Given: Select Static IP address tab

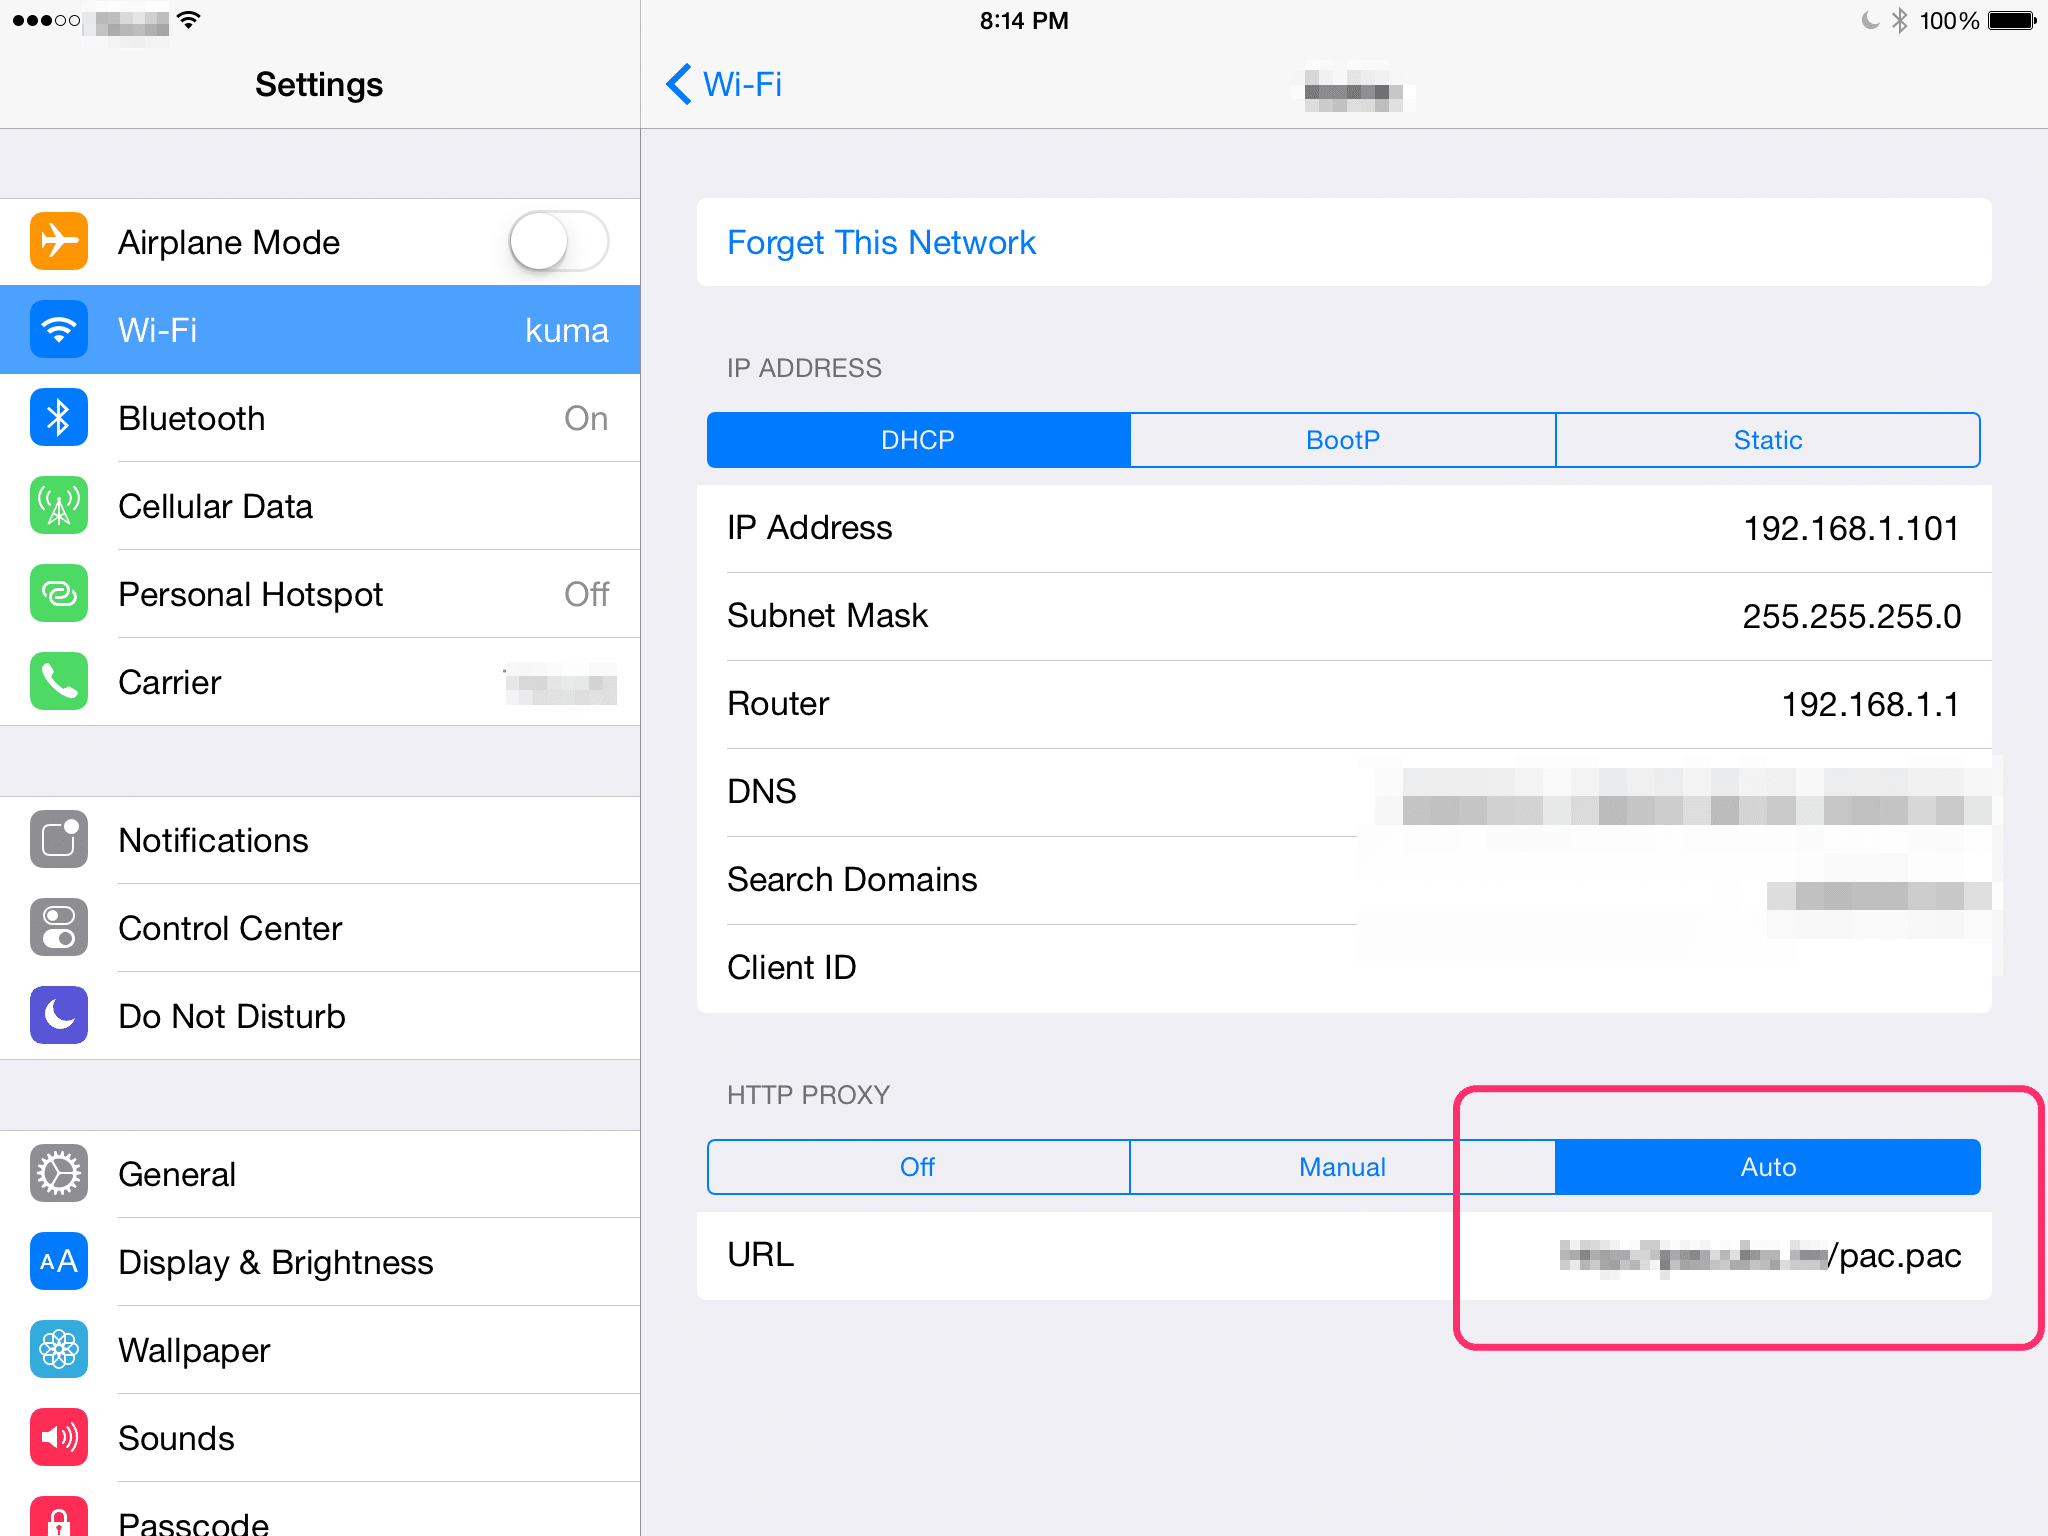Looking at the screenshot, I should 1767,439.
